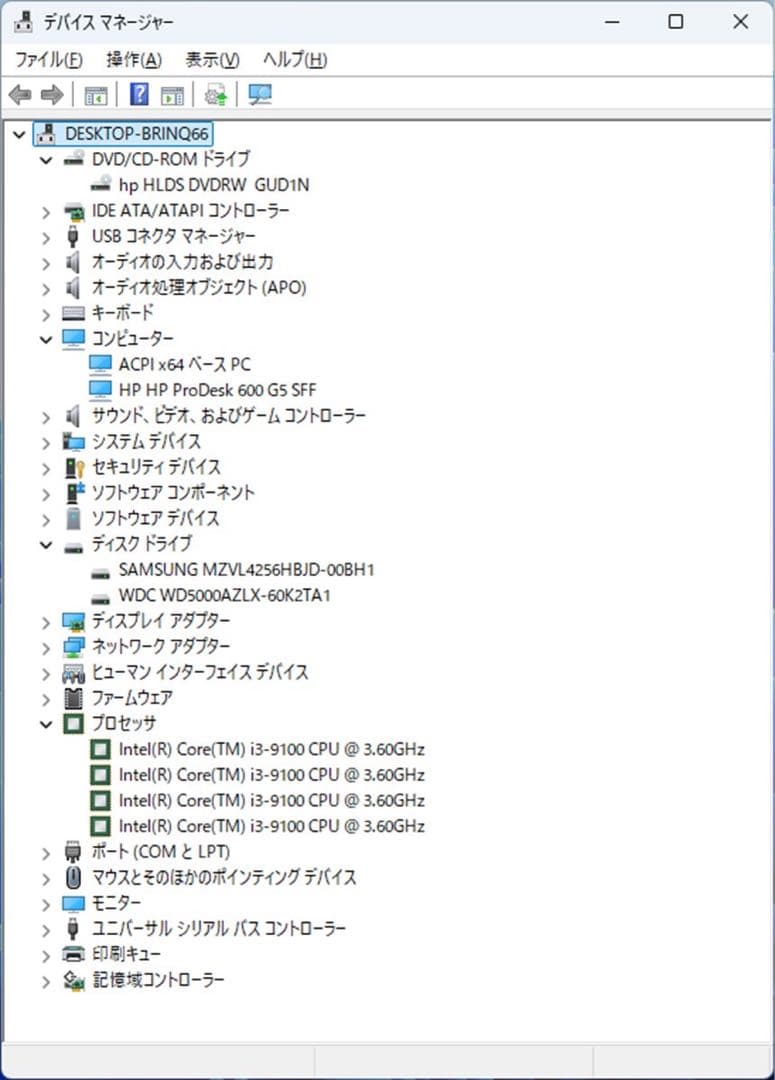Image resolution: width=775 pixels, height=1080 pixels.
Task: Click the 印刷キュー printer icon
Action: click(x=74, y=955)
